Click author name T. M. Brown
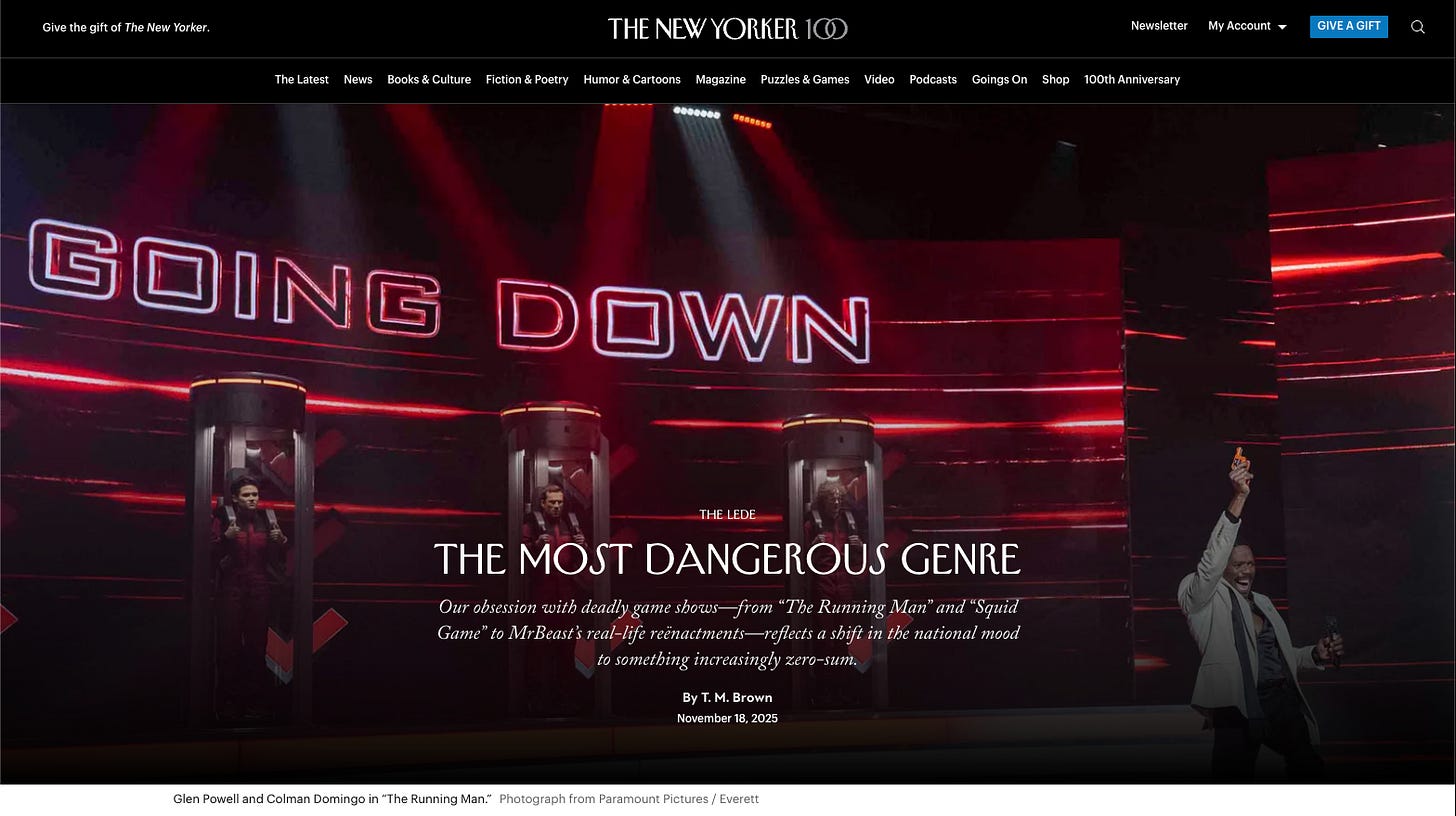1456x816 pixels. coord(737,698)
